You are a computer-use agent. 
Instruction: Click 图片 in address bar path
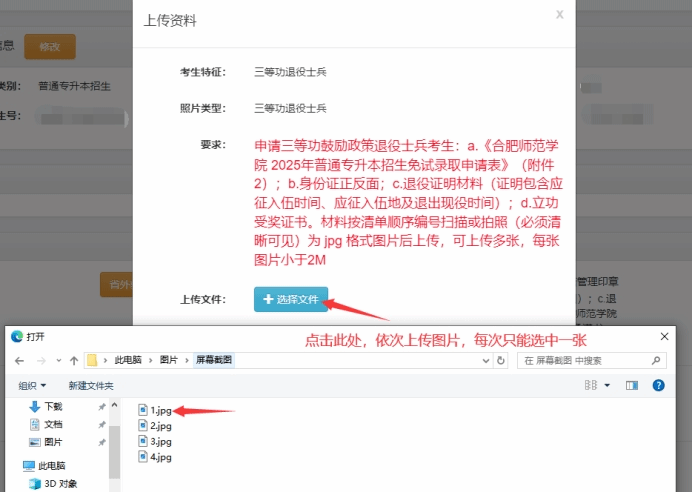click(170, 360)
